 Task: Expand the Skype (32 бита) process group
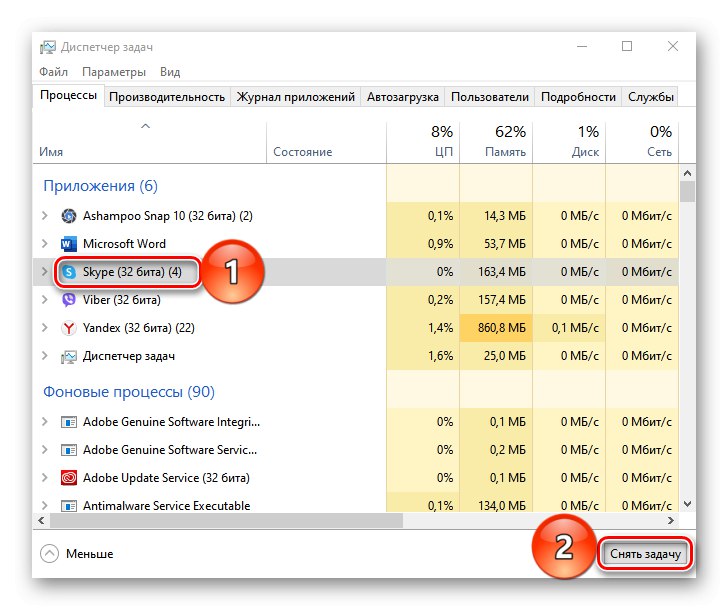click(45, 272)
